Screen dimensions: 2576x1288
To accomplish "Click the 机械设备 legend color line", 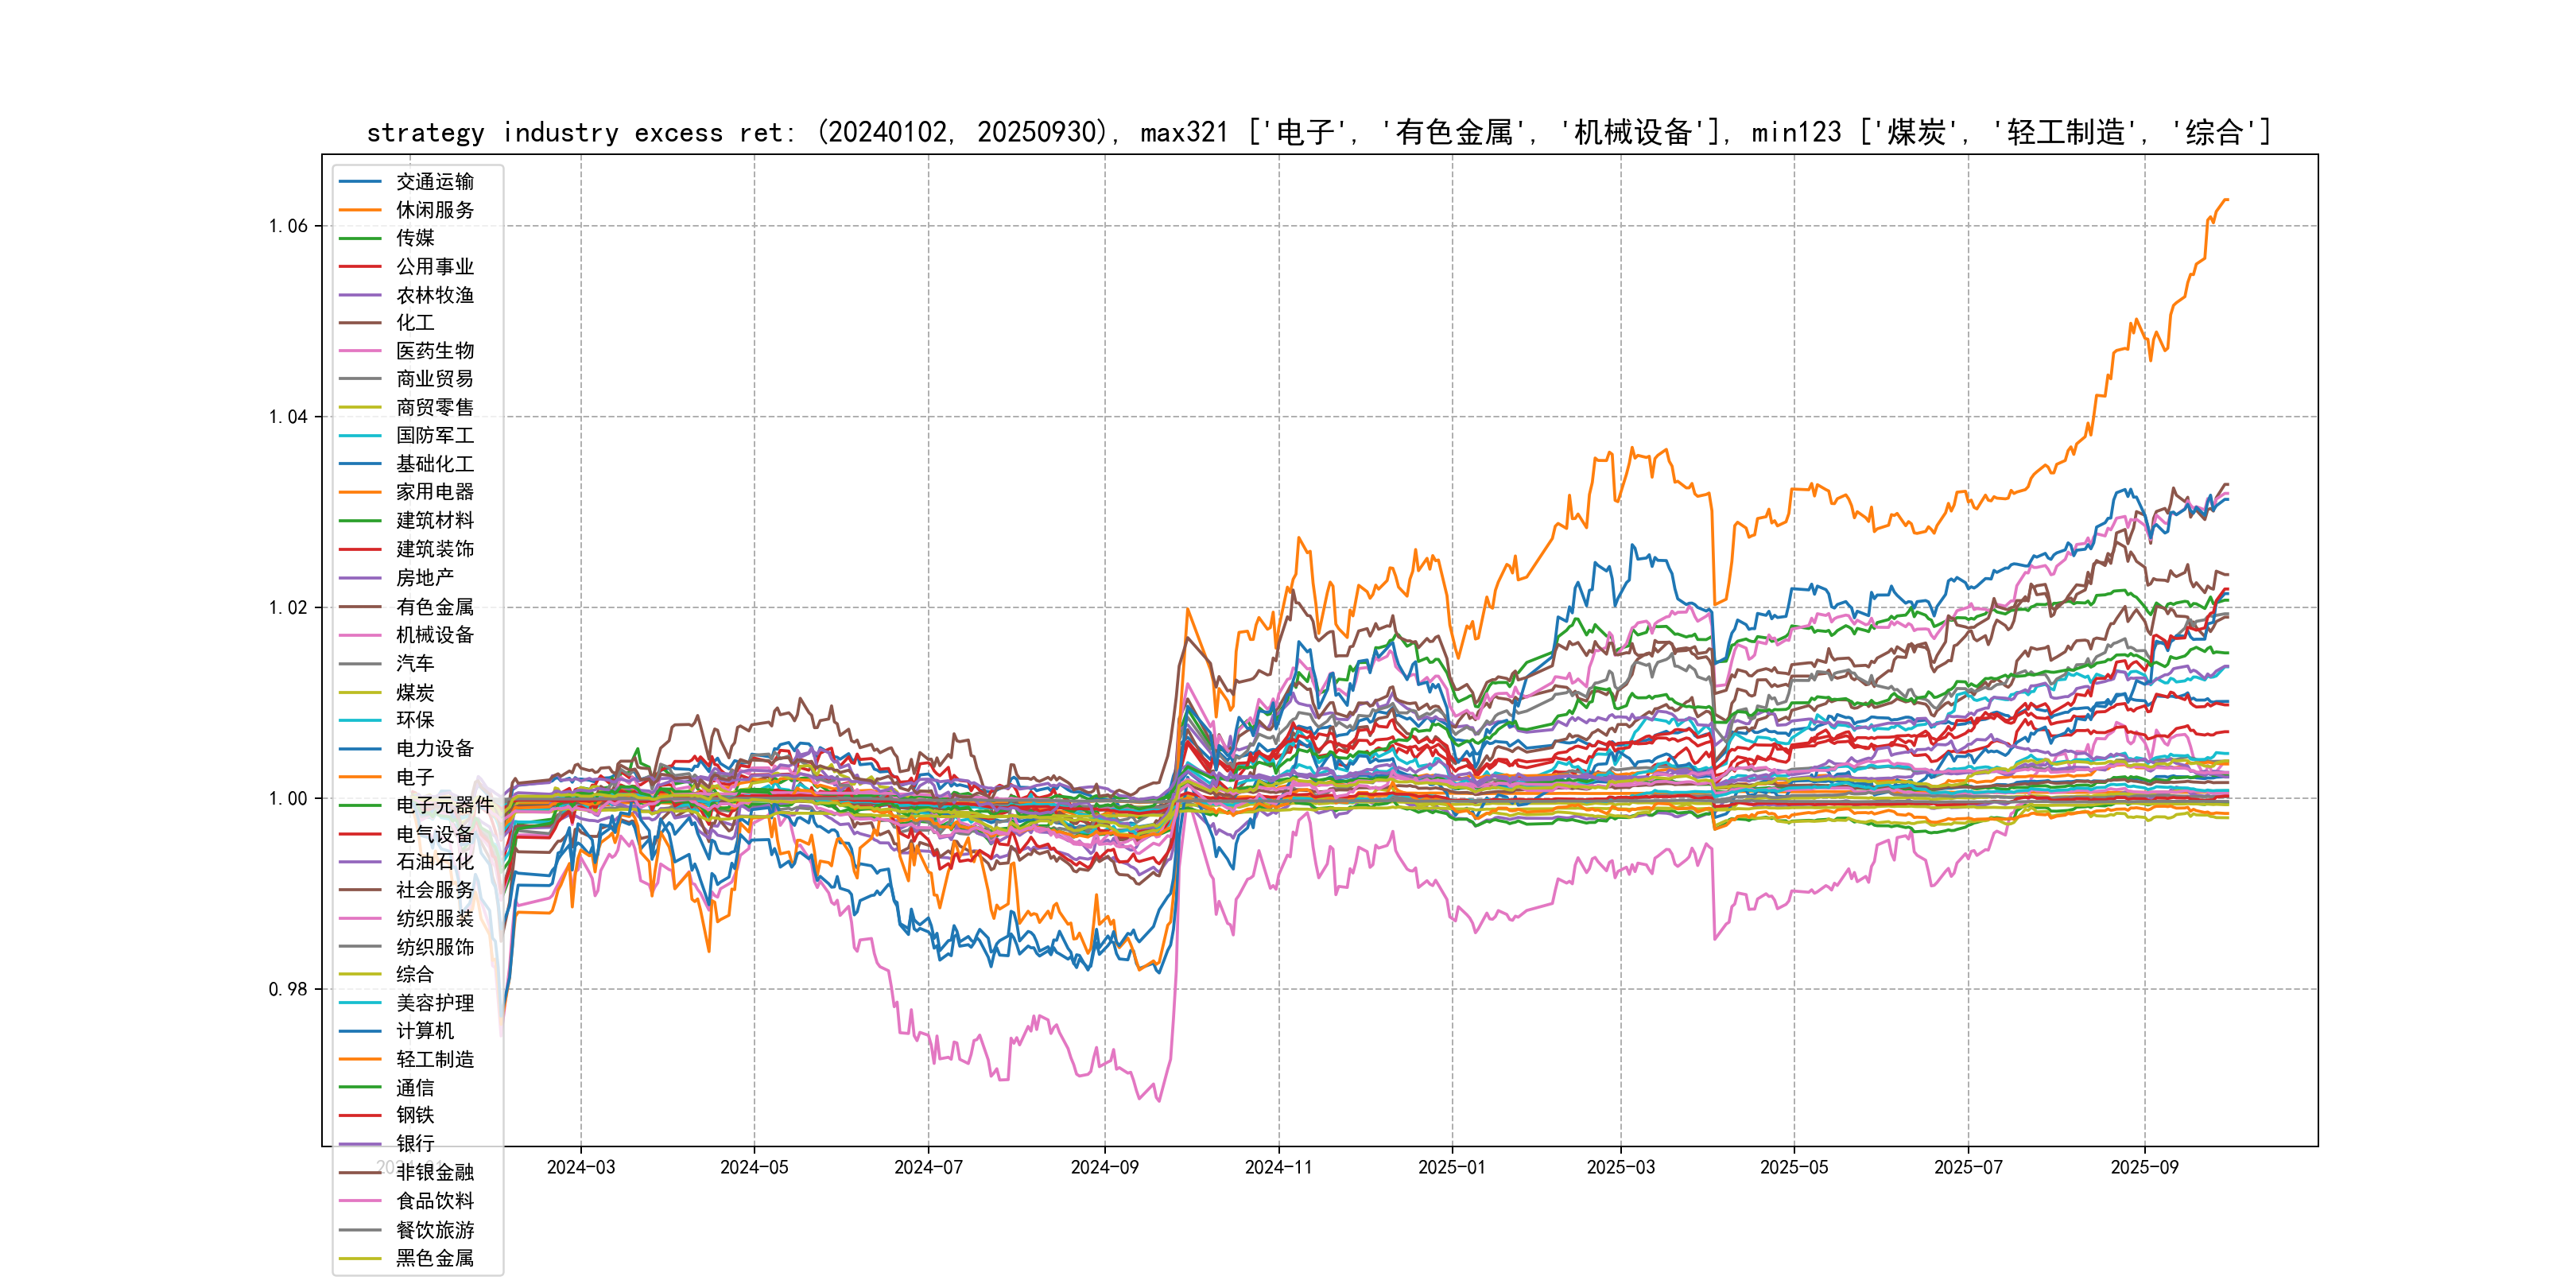I will 360,635.
